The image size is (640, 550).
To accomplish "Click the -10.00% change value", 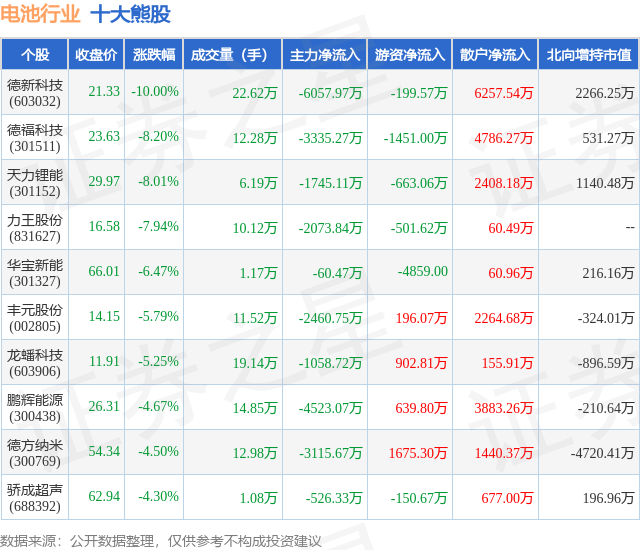I will (155, 91).
